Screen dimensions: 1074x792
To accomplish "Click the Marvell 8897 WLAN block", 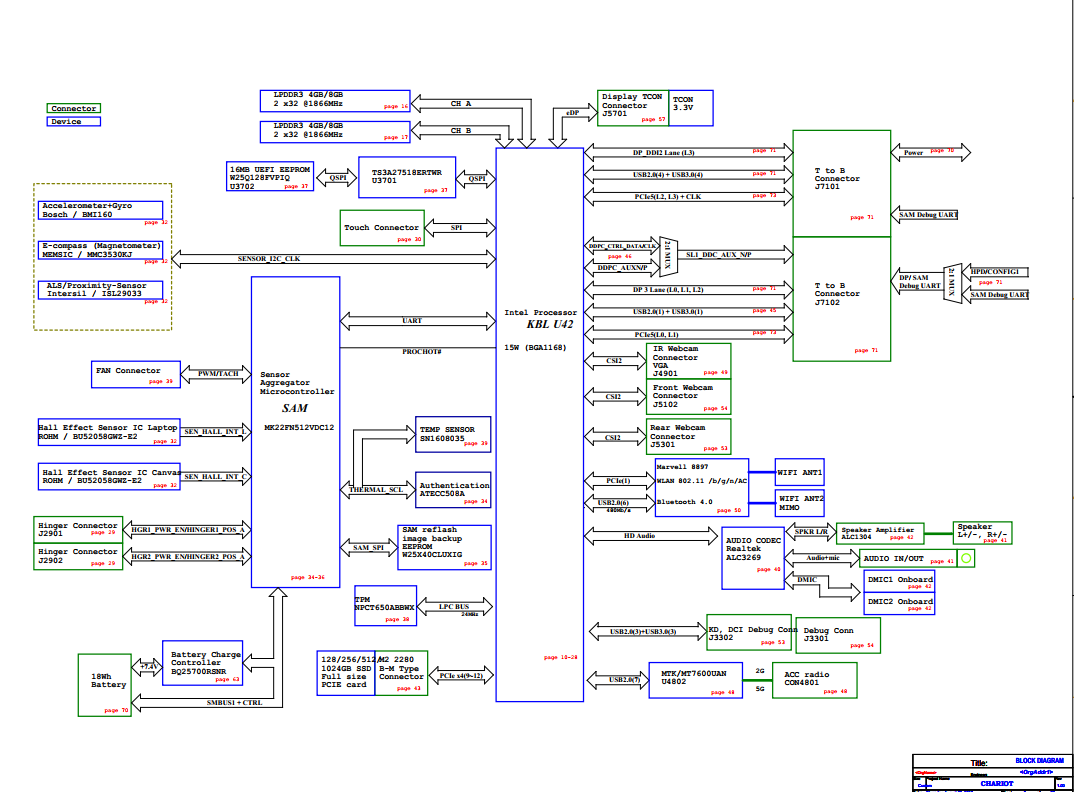I will [x=700, y=487].
